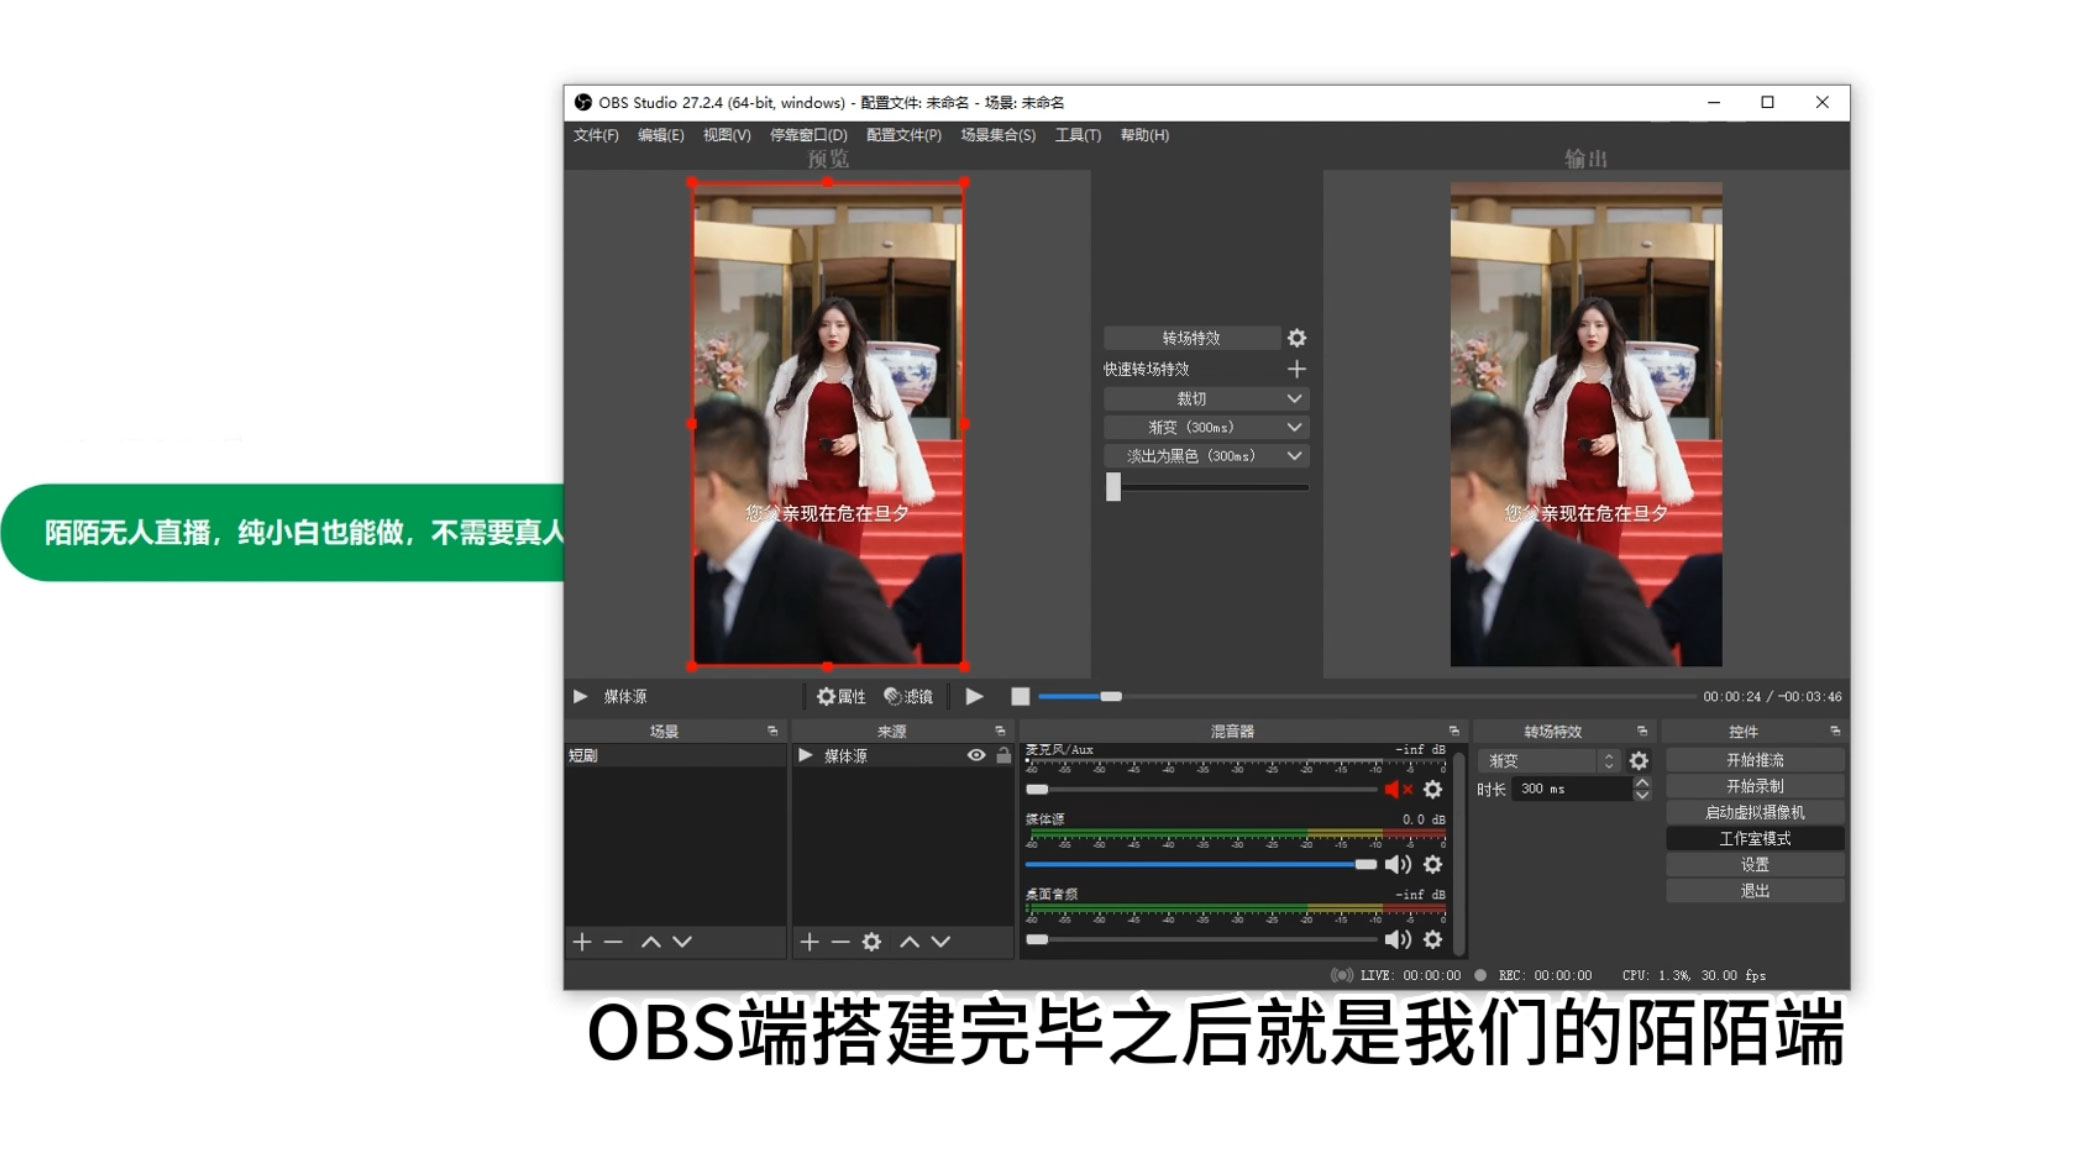Open properties of the 媒体源 via 属性 gear icon
Viewport: 2096px width, 1152px height.
[843, 697]
